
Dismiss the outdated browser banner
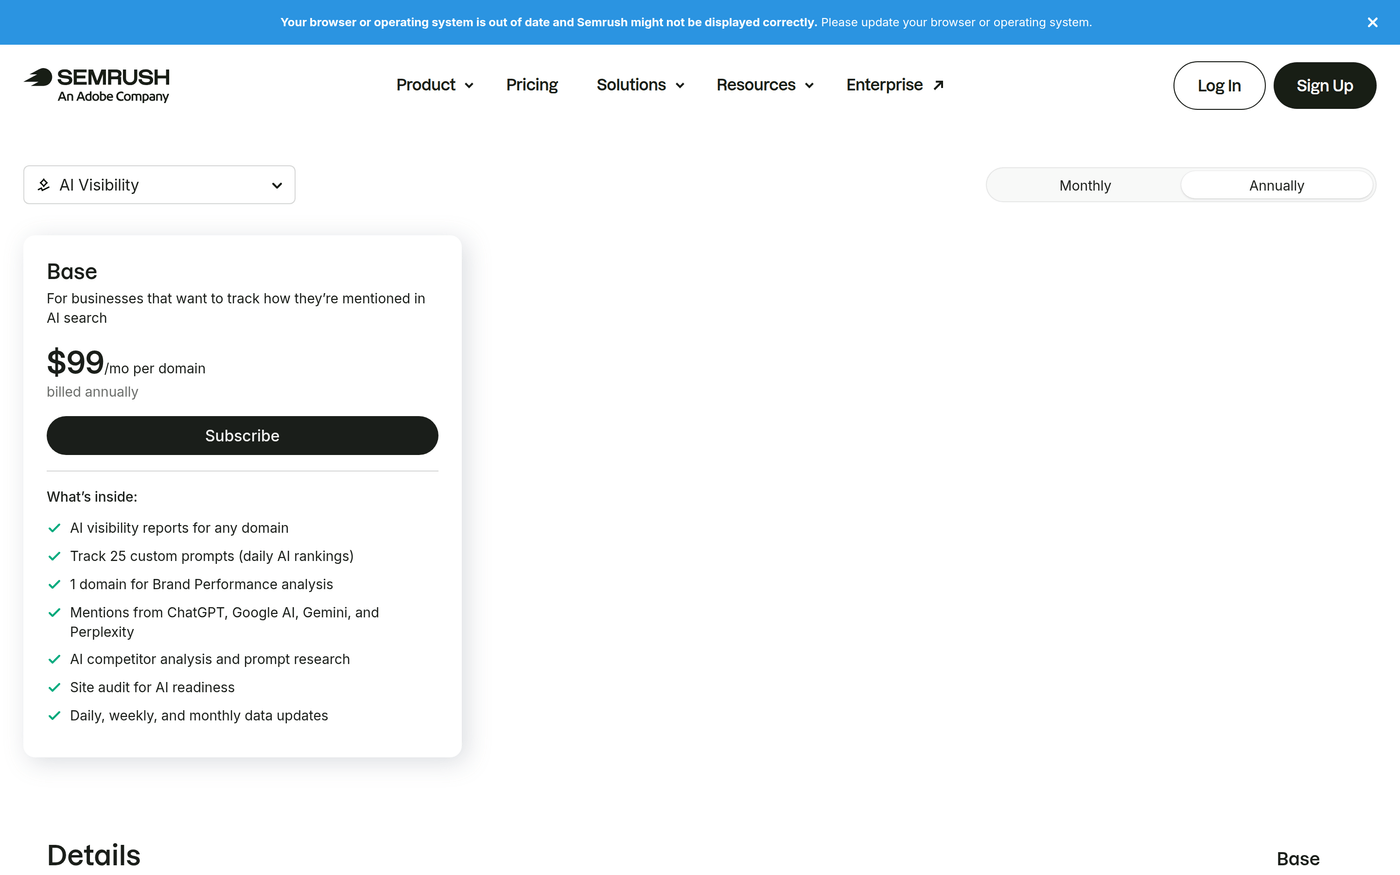tap(1372, 22)
